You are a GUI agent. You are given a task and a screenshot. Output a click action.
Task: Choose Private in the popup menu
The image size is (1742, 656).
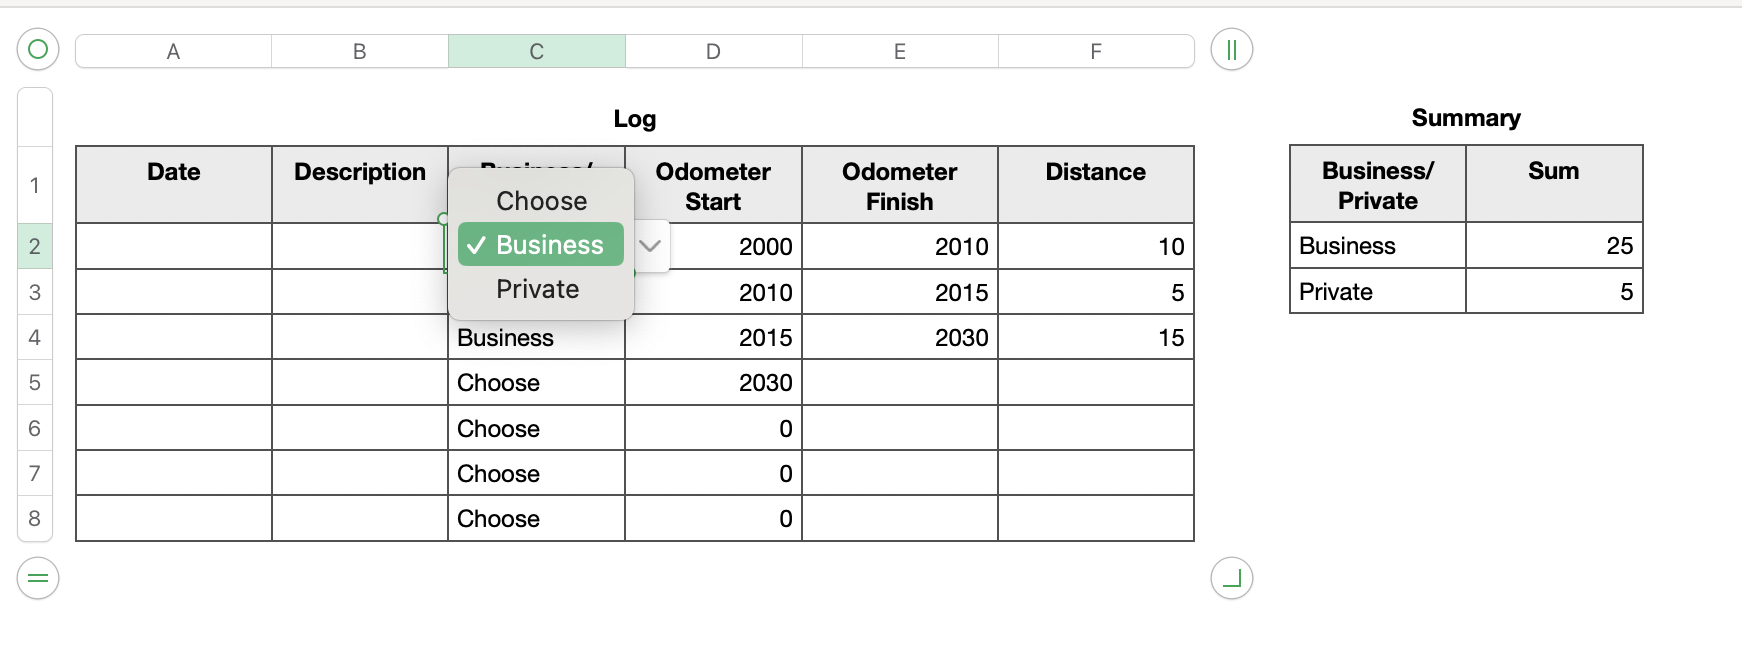(538, 289)
